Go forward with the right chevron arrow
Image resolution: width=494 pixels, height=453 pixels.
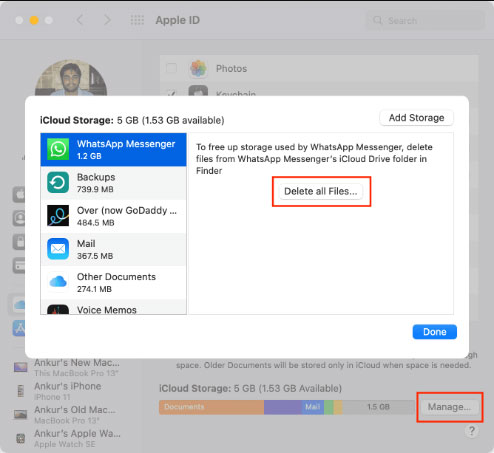click(107, 20)
